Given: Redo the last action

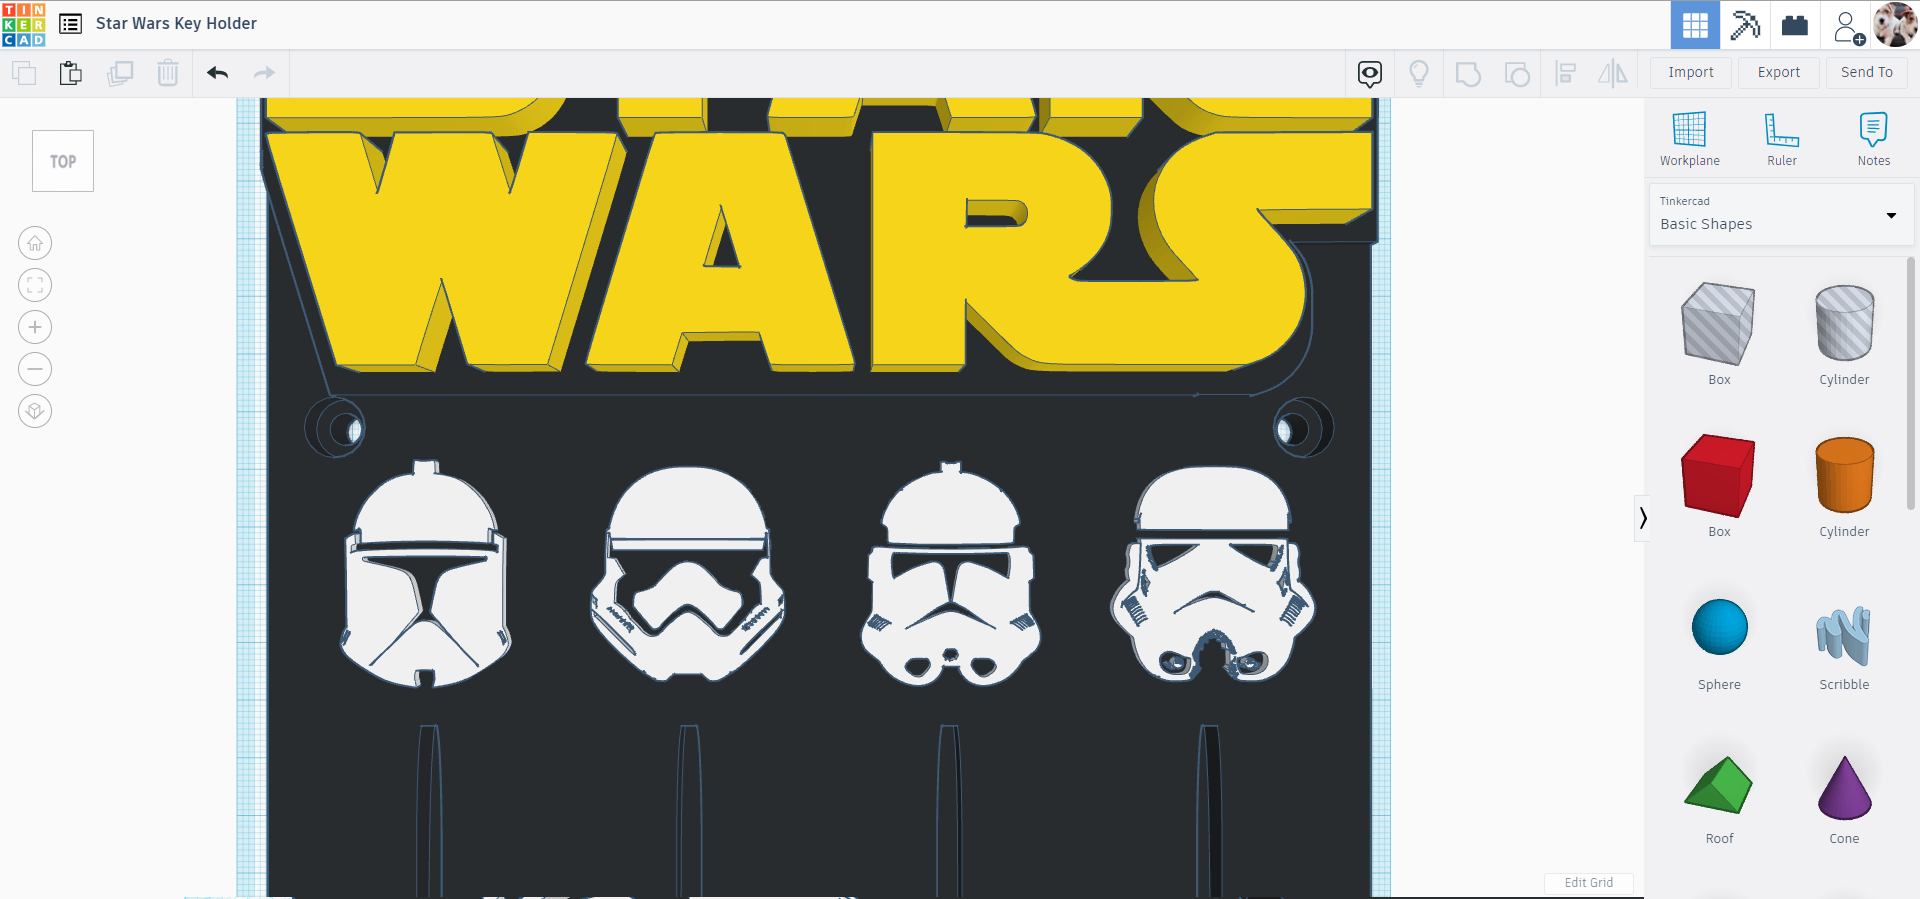Looking at the screenshot, I should click(x=264, y=73).
